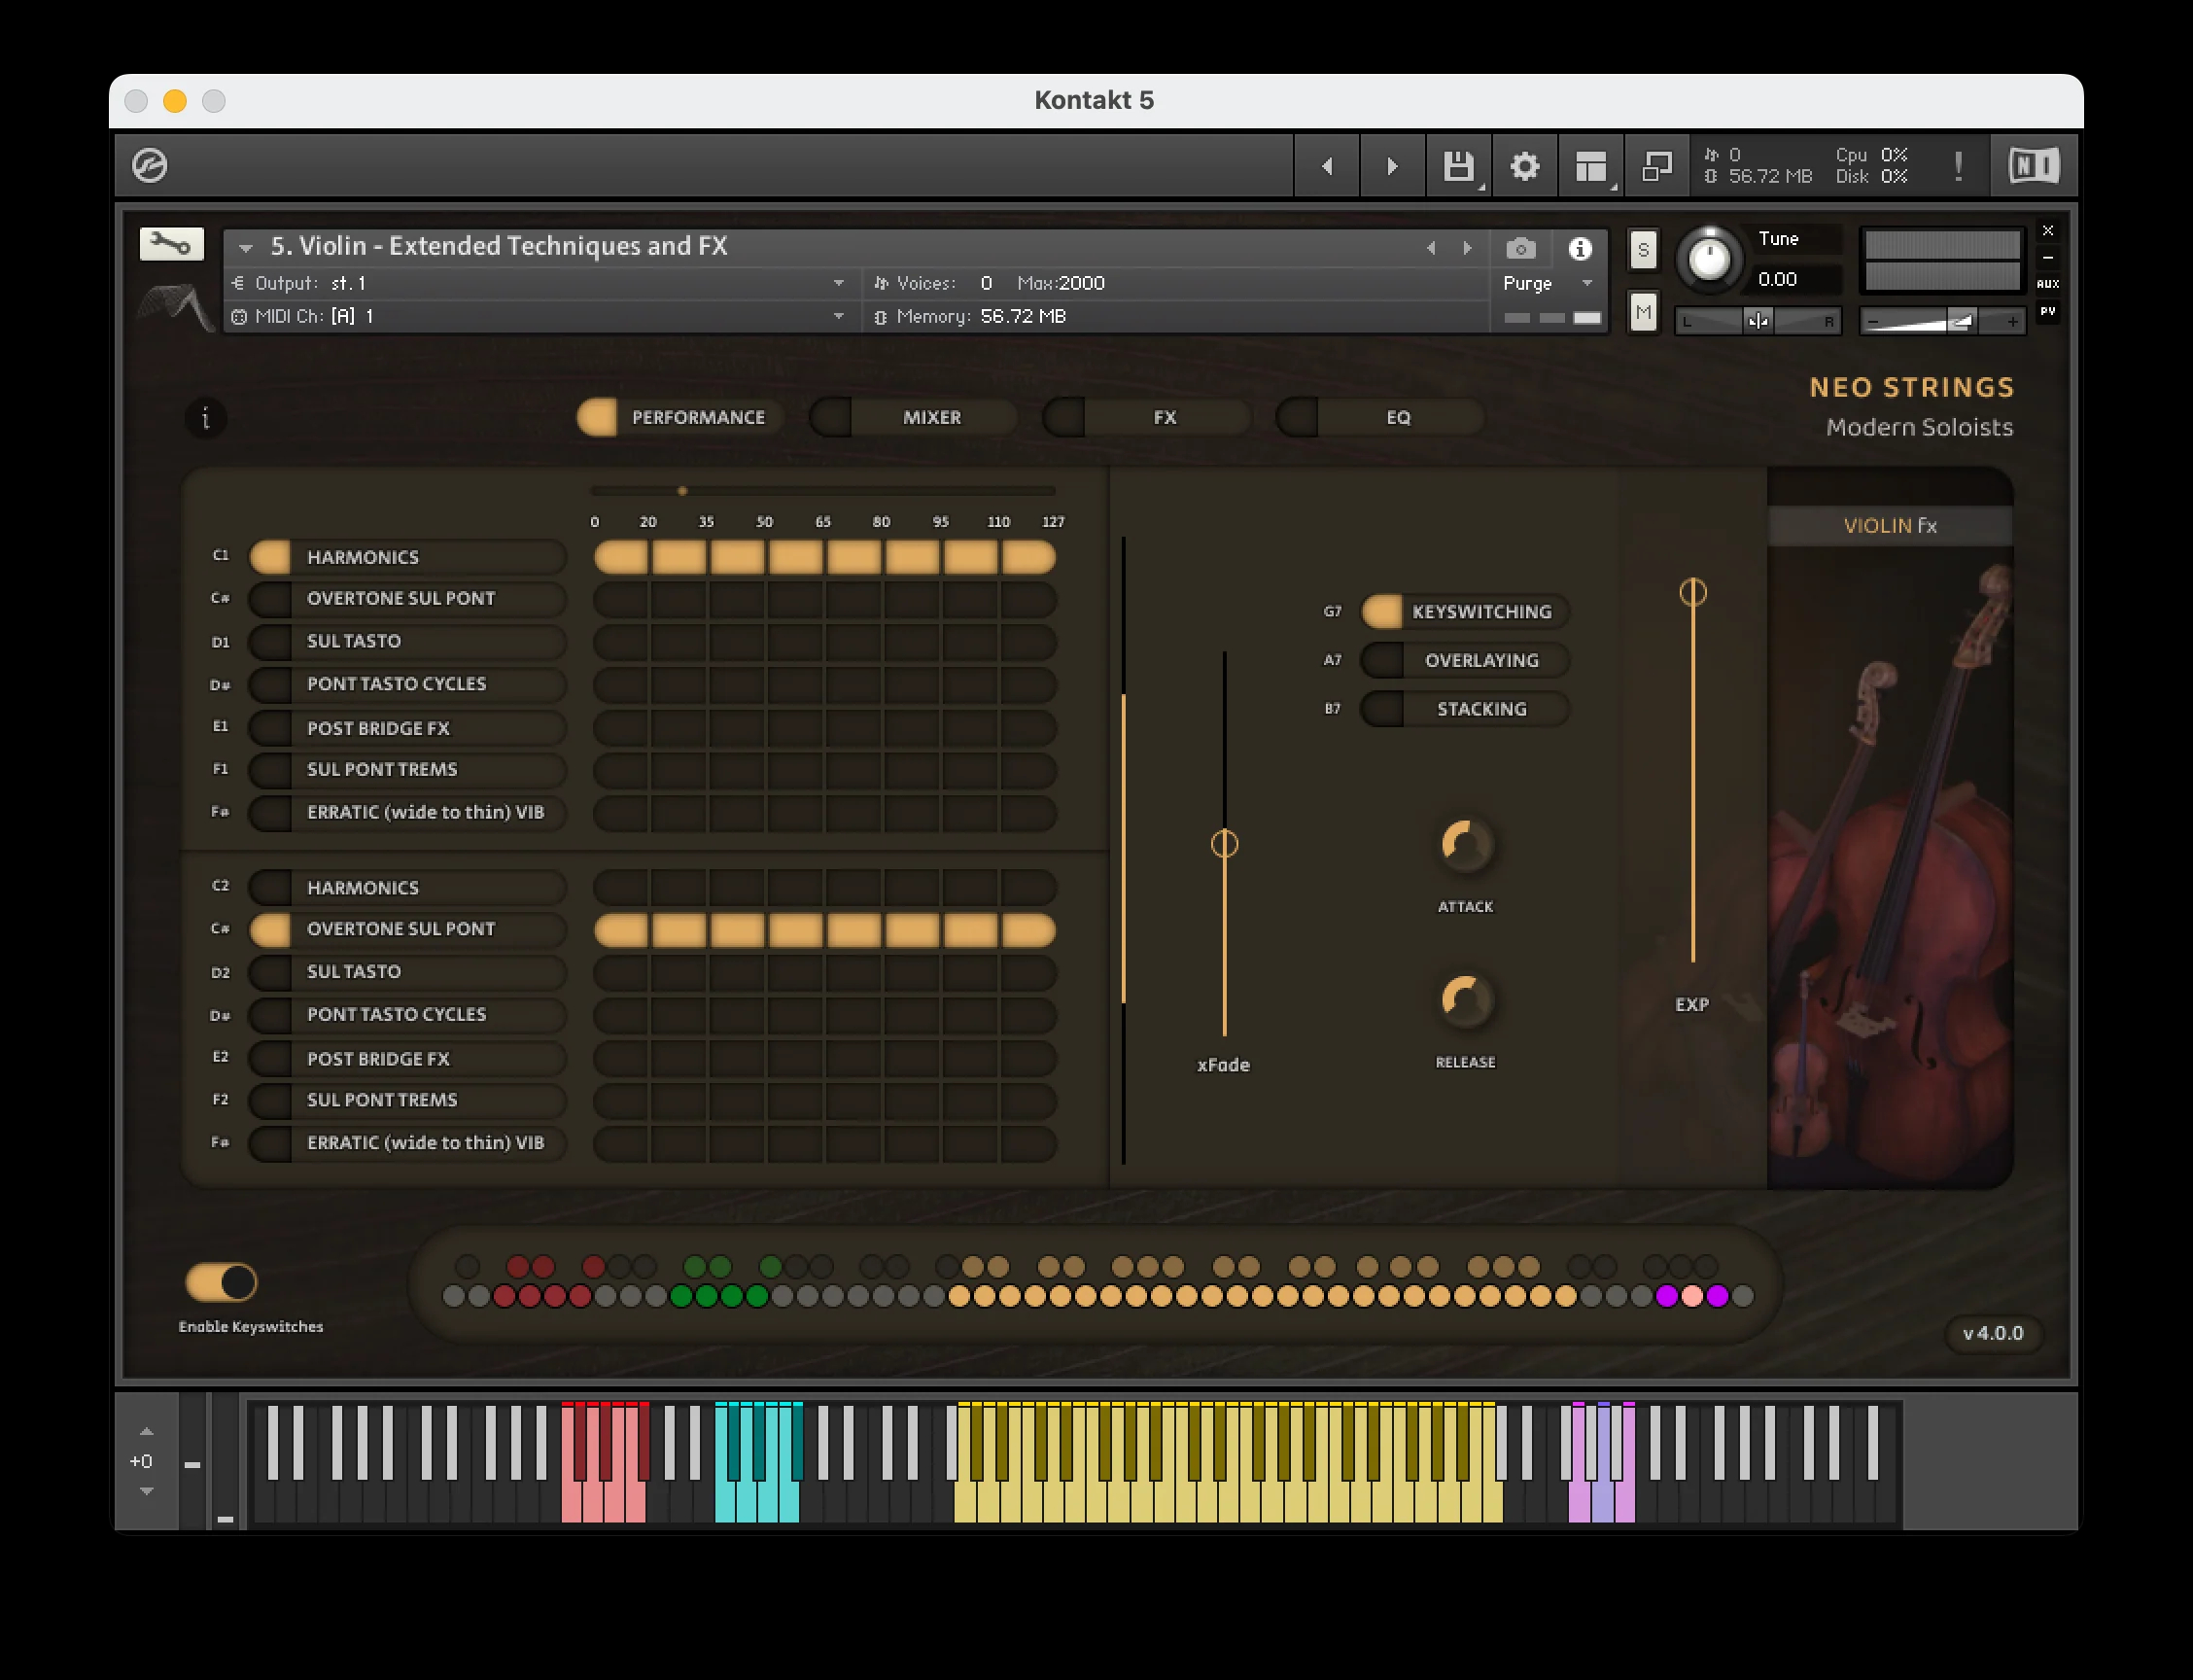Viewport: 2193px width, 1680px height.
Task: Click the NEO STRINGS title text
Action: (x=1911, y=388)
